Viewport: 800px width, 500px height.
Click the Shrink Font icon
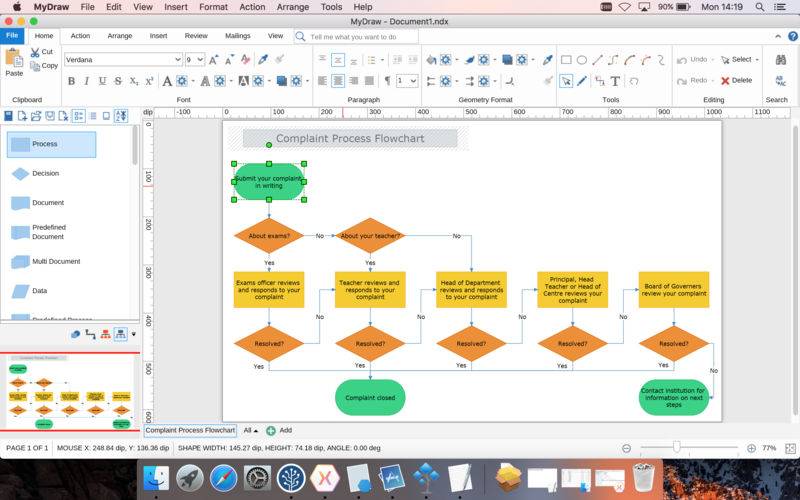pos(230,60)
